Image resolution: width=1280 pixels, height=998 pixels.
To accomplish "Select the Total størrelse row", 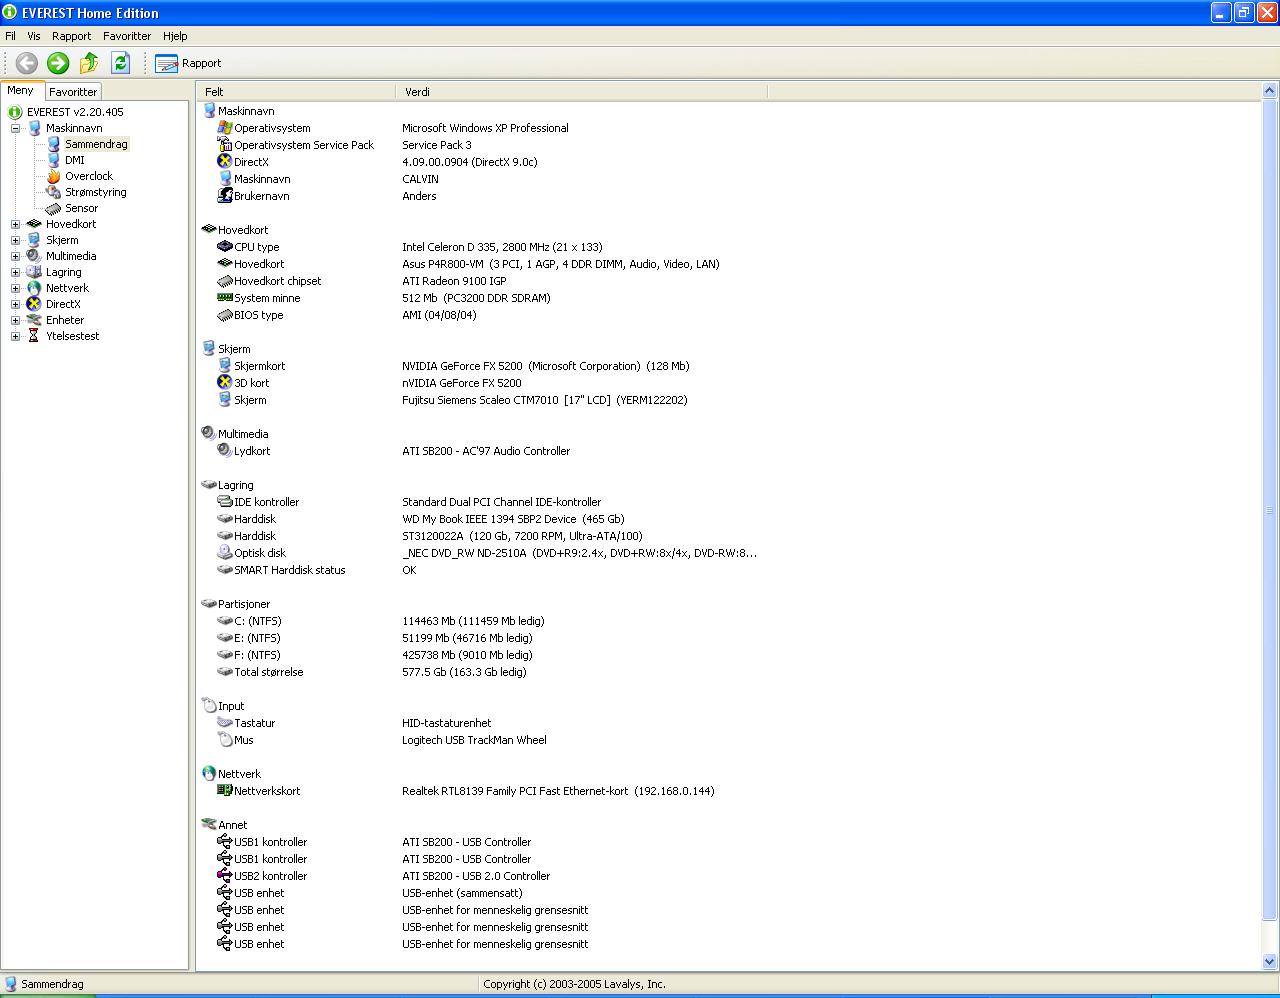I will coord(480,672).
